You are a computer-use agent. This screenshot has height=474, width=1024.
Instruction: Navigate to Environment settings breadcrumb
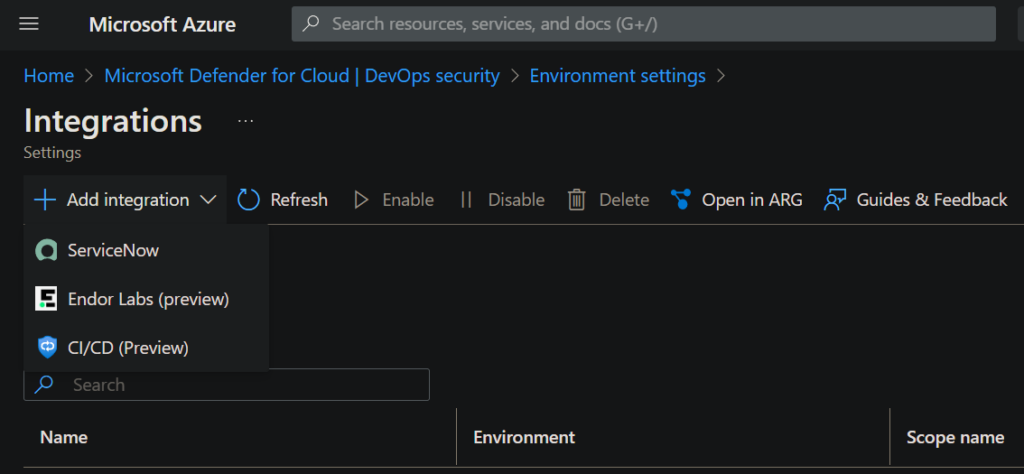click(617, 76)
